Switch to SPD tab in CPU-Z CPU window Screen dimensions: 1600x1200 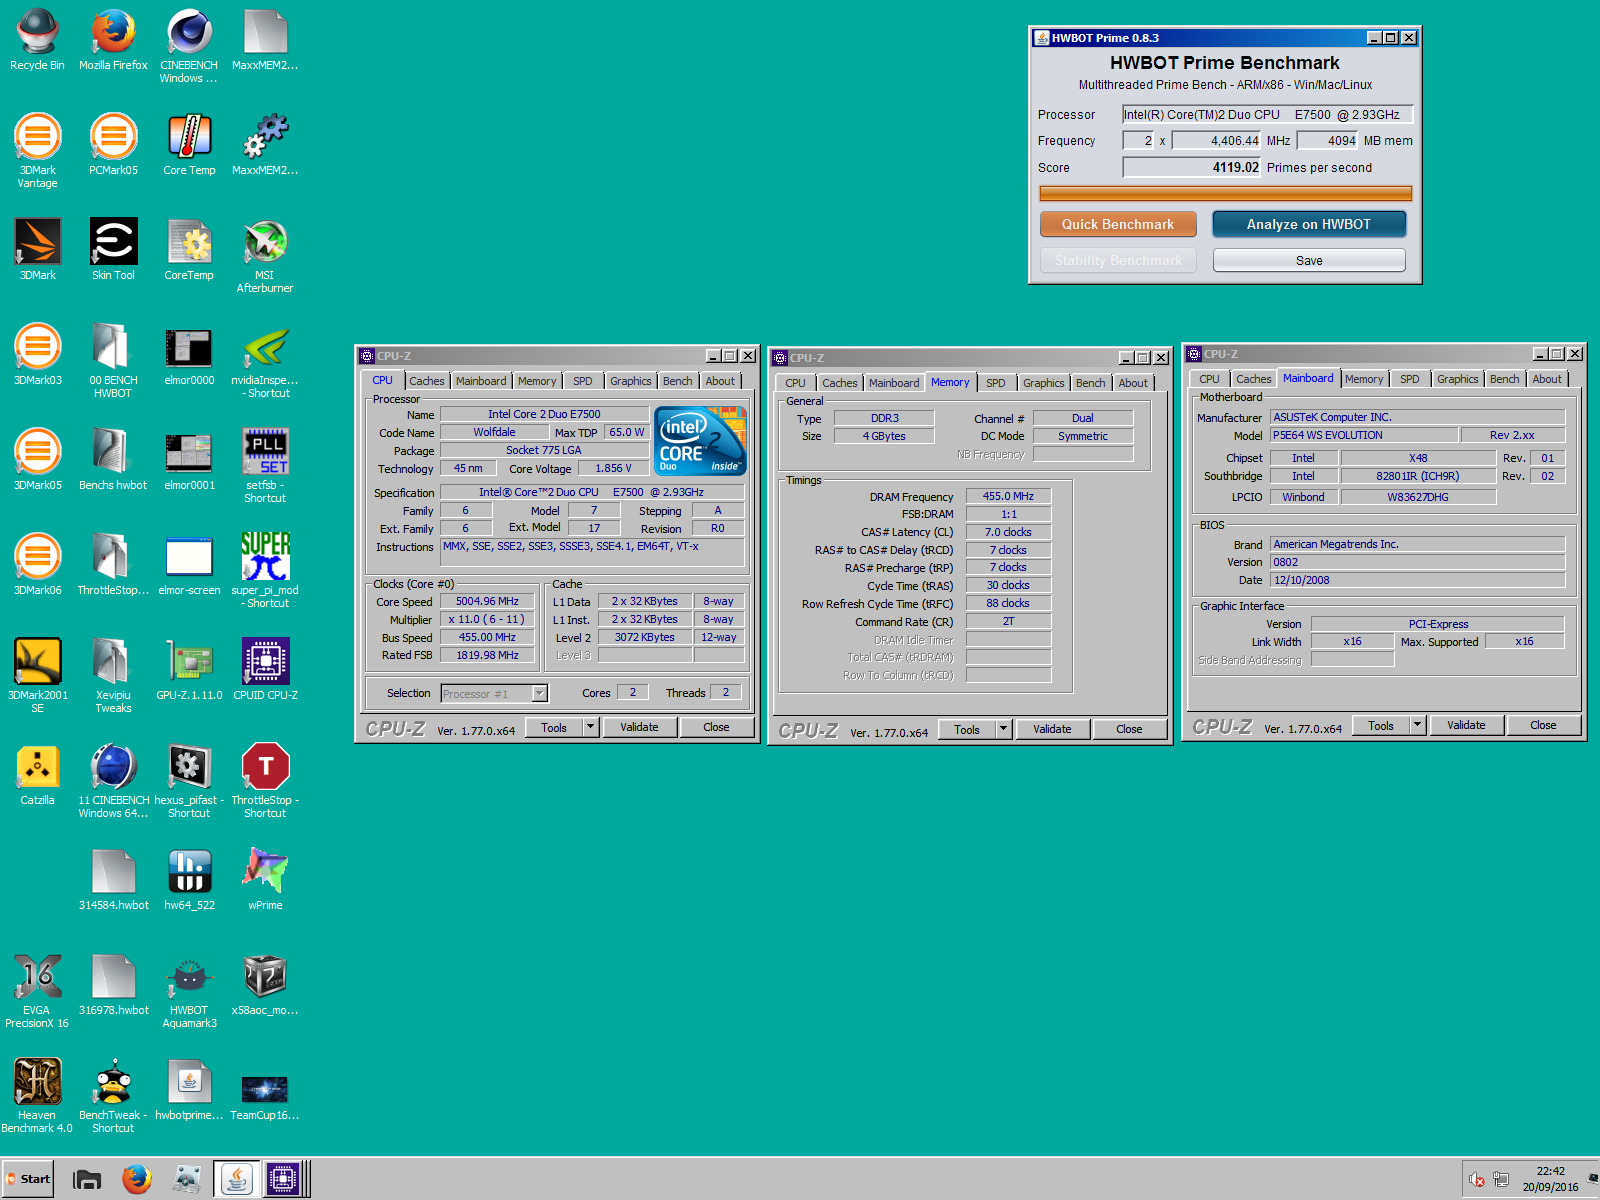[583, 381]
